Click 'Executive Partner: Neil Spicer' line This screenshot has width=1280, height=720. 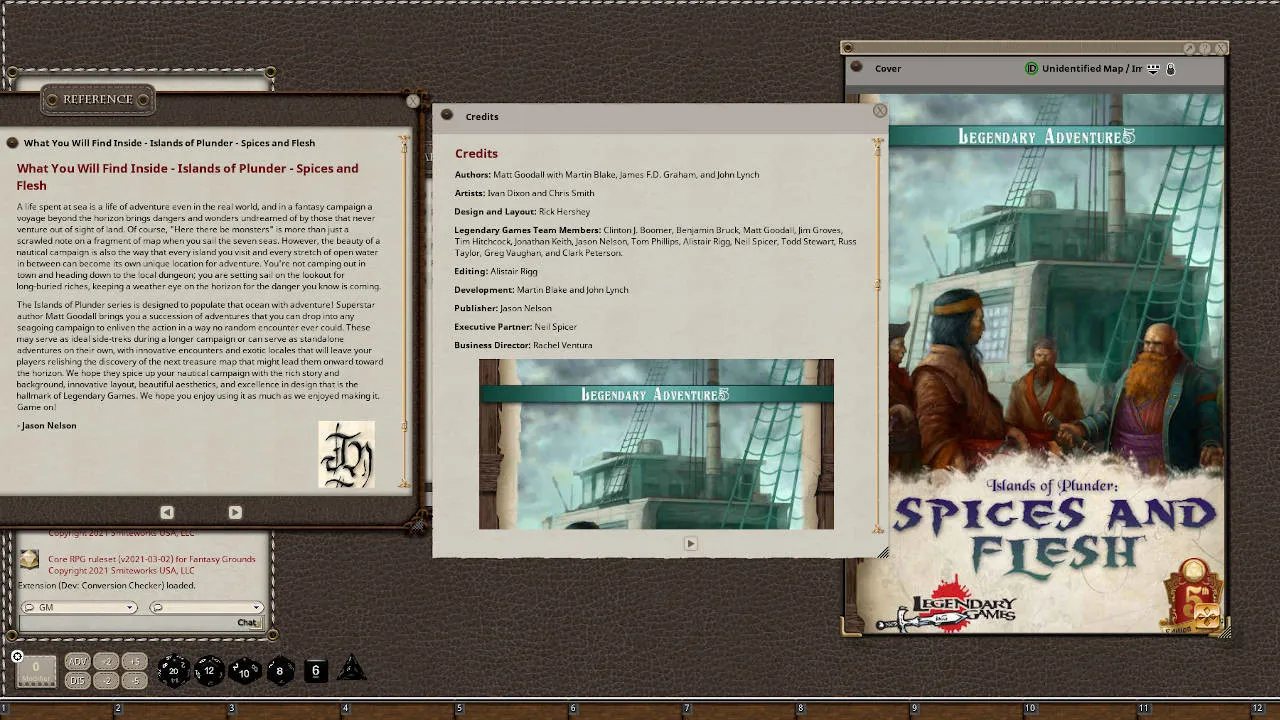pos(516,327)
